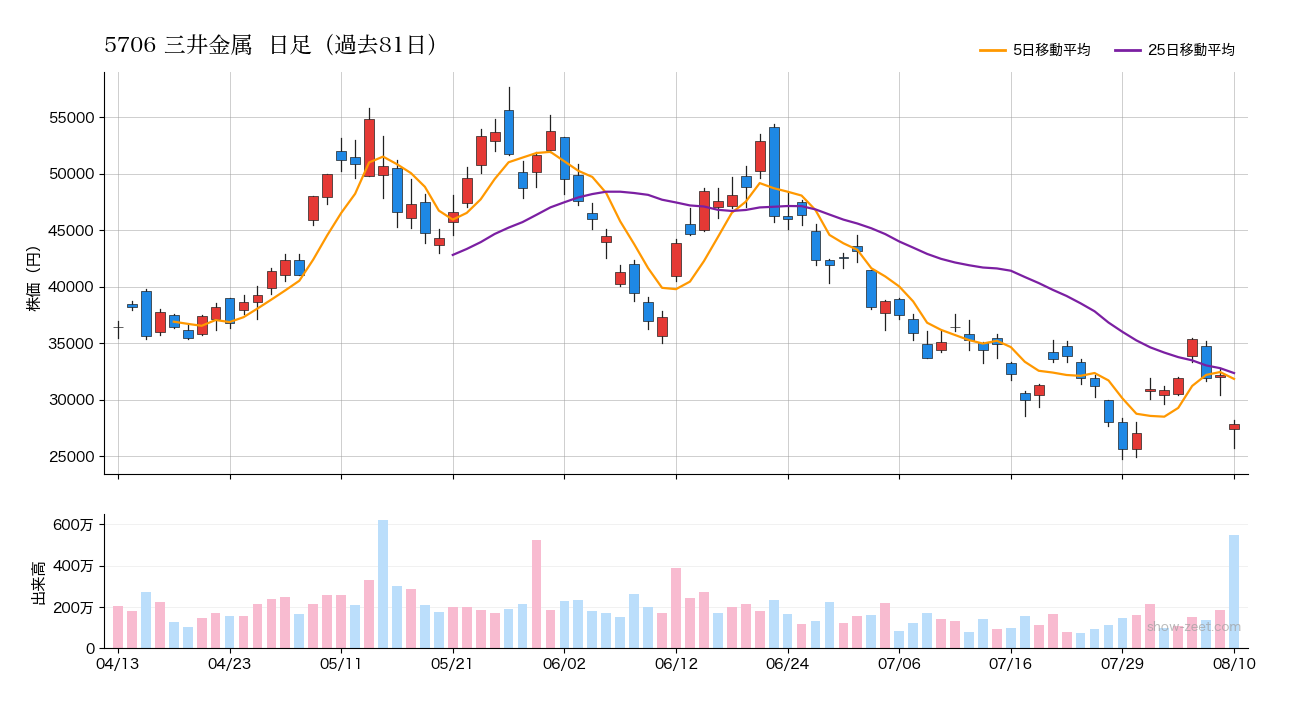The width and height of the screenshot is (1300, 720).
Task: Click the 06/02 date label
Action: pos(564,664)
